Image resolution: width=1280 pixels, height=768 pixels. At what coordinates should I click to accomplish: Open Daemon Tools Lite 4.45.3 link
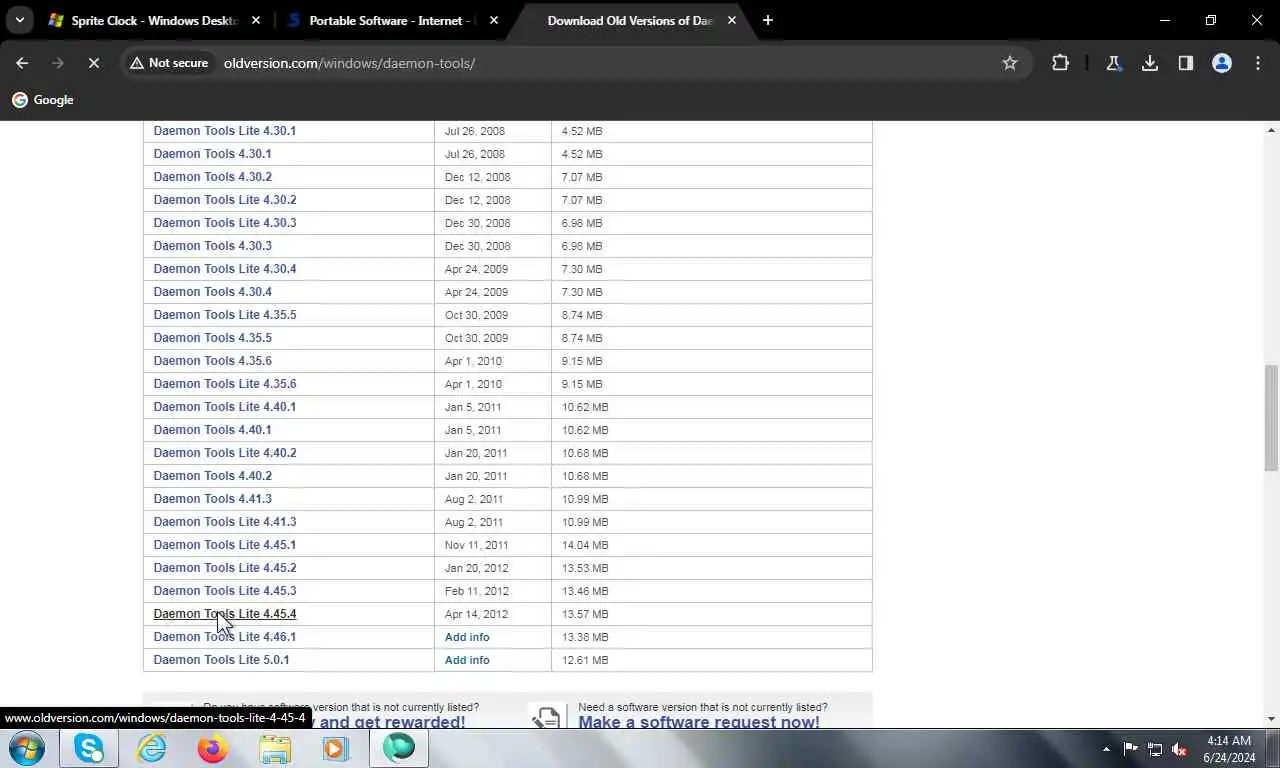225,591
